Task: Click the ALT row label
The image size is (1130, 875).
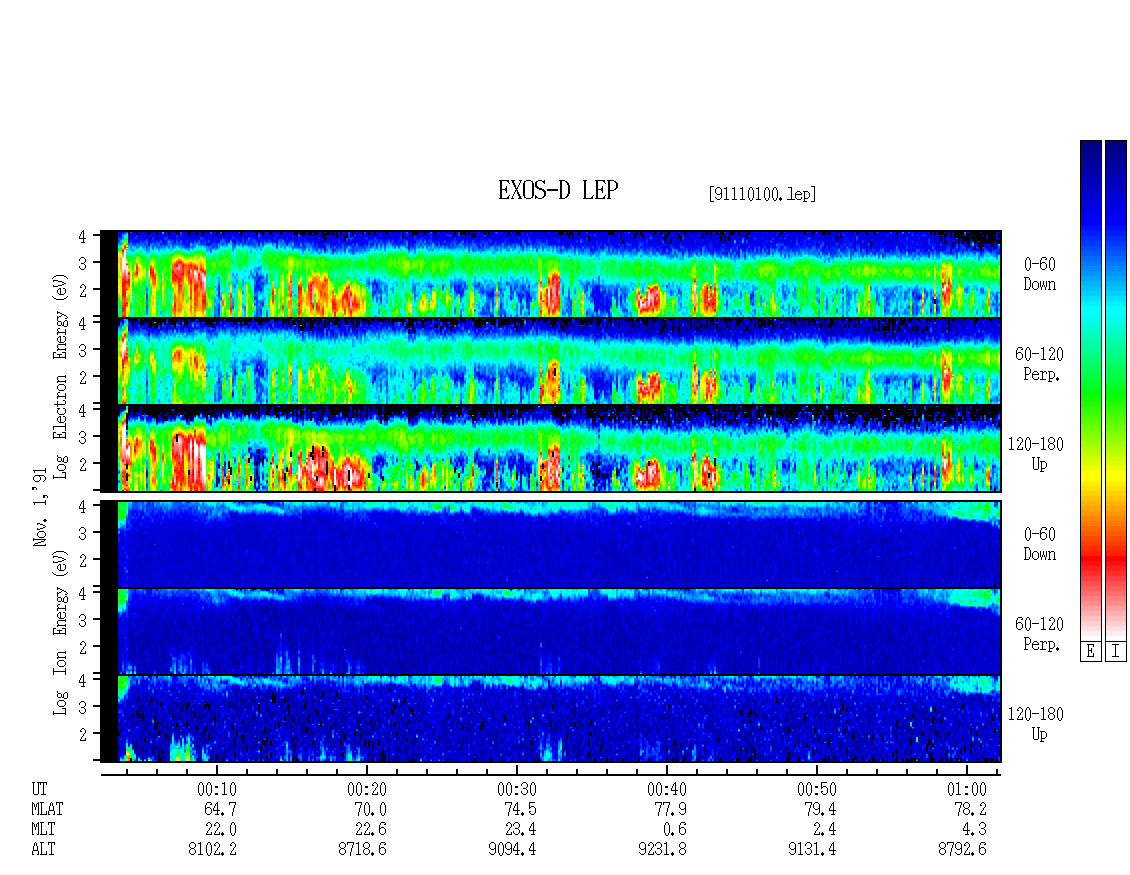Action: click(x=43, y=850)
